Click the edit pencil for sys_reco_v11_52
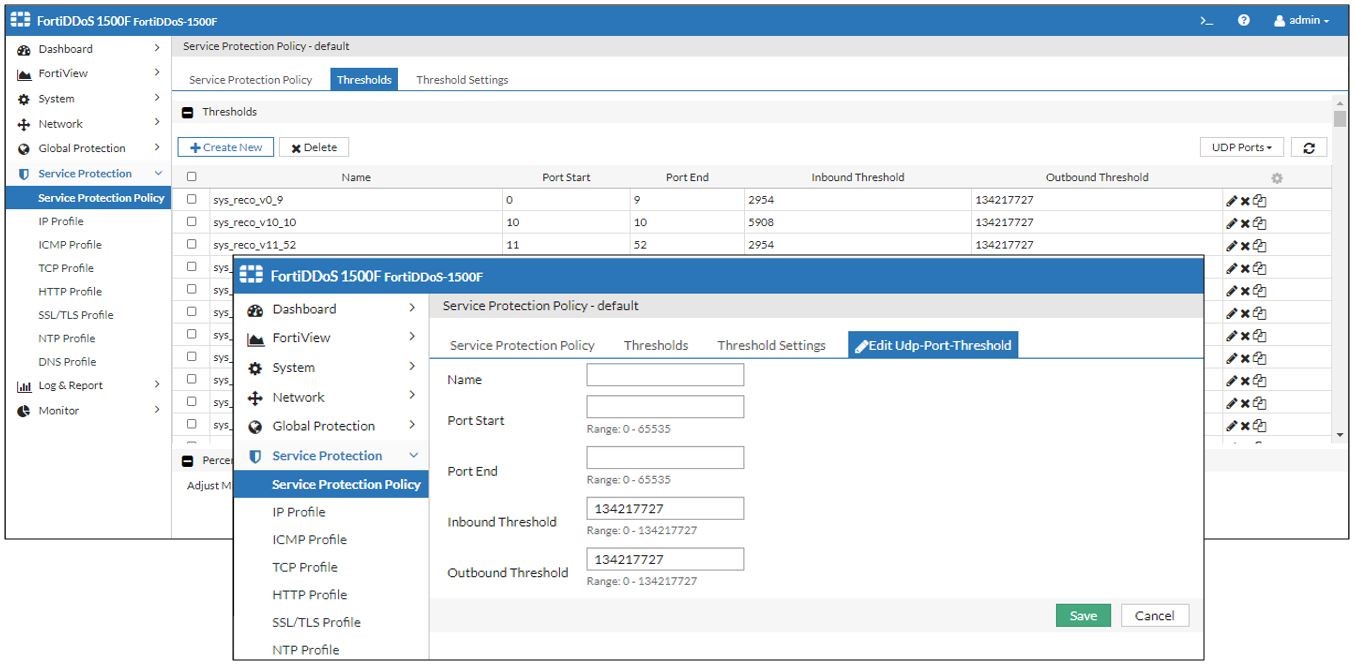This screenshot has height=665, width=1355. tap(1231, 245)
